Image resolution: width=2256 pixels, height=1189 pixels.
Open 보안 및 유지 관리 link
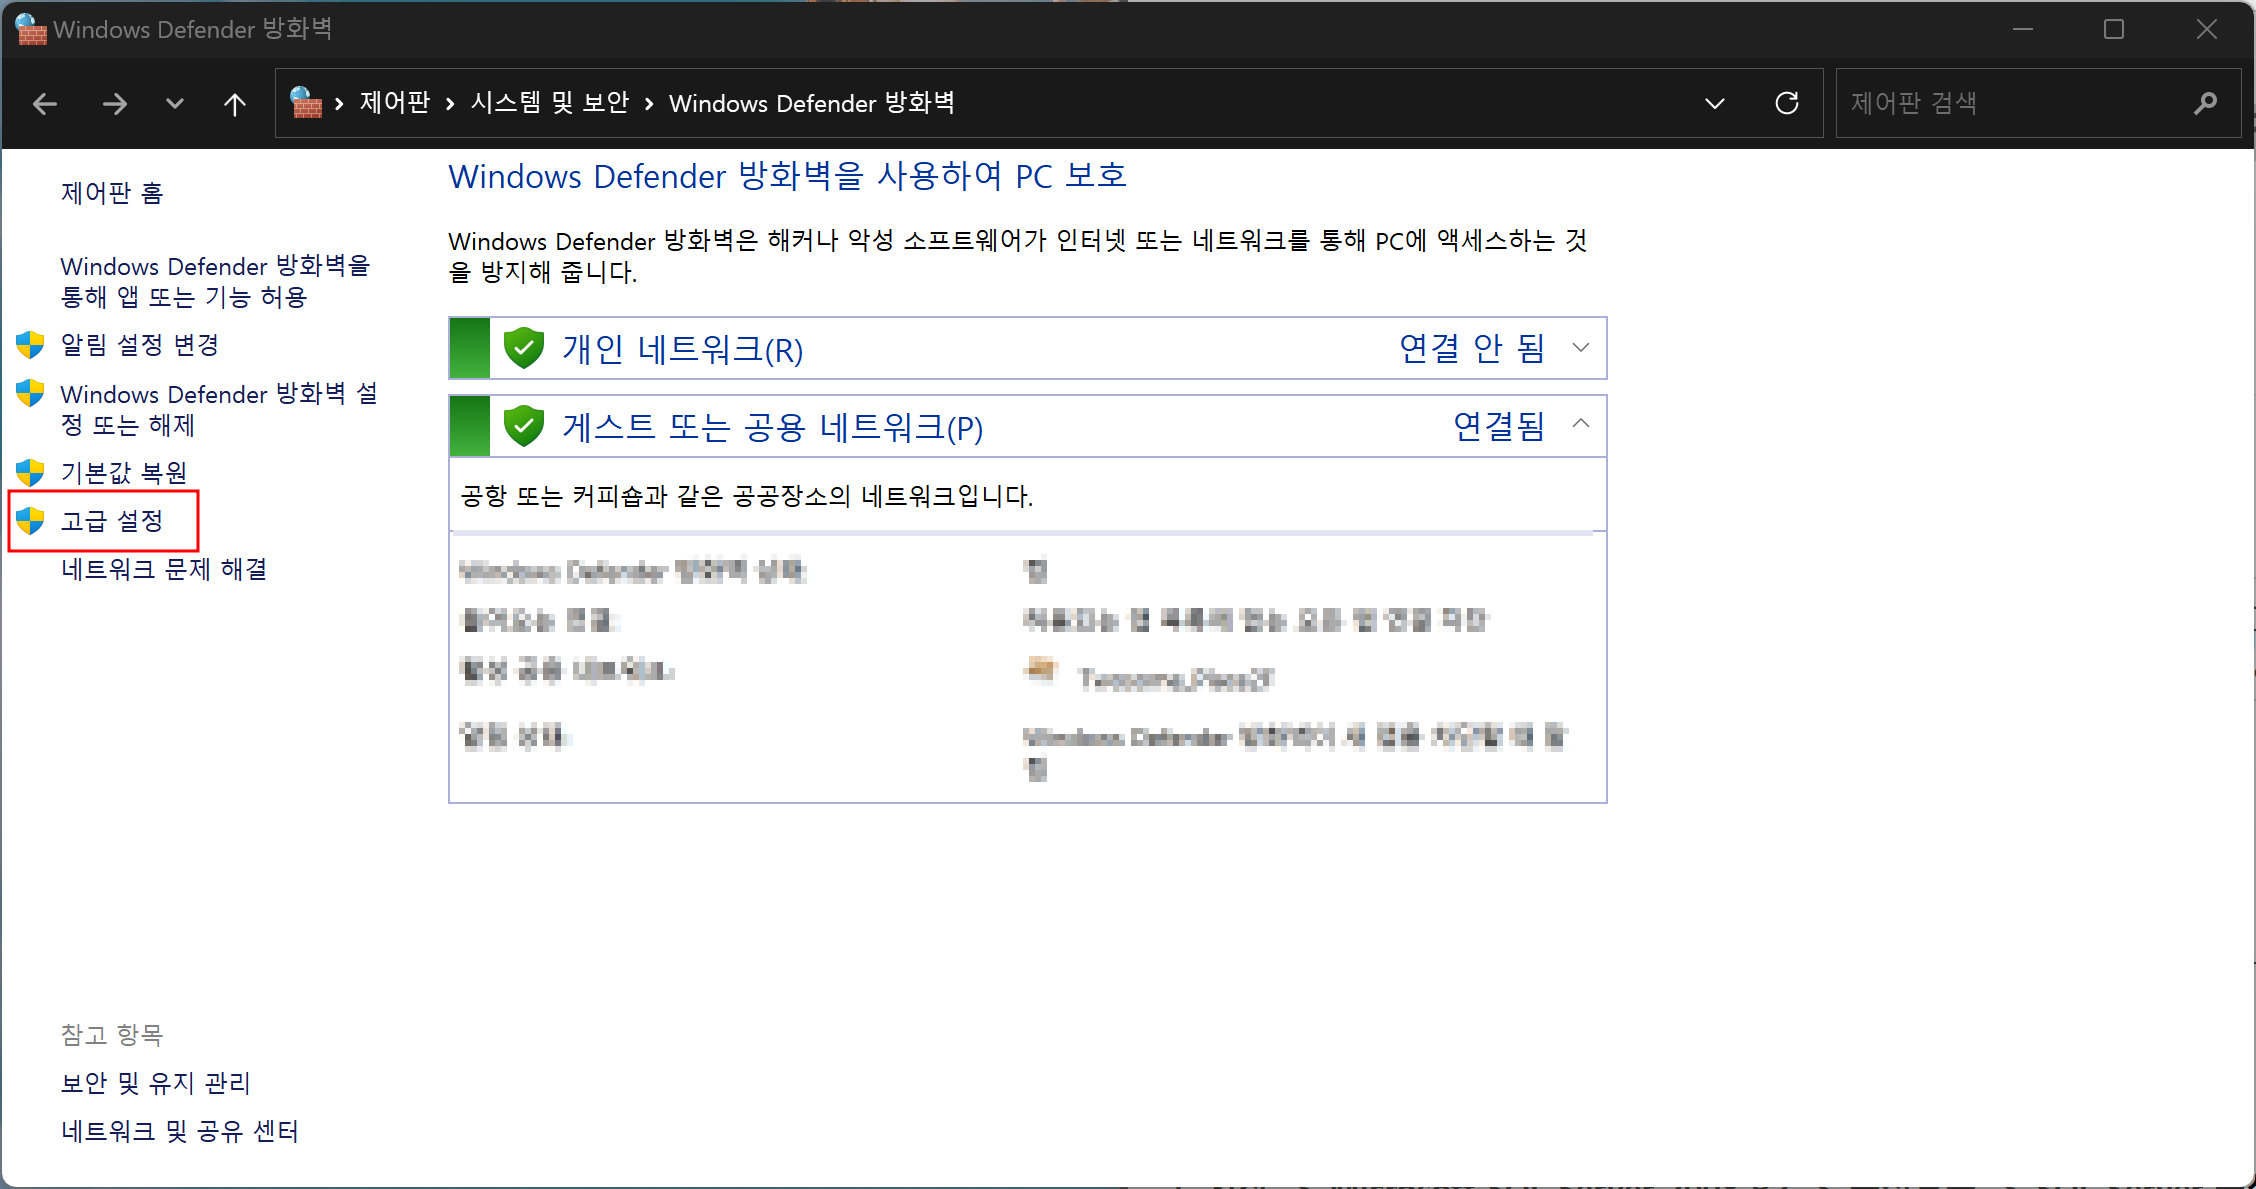coord(156,1083)
